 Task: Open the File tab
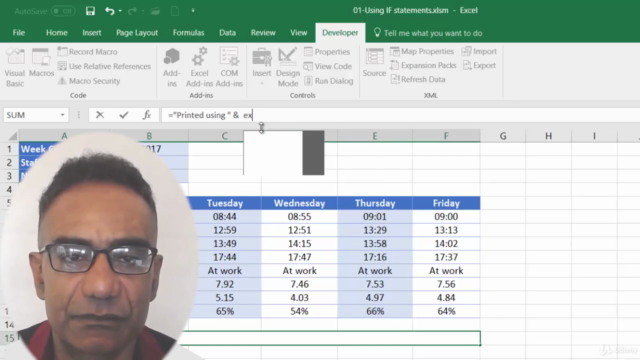click(x=19, y=33)
